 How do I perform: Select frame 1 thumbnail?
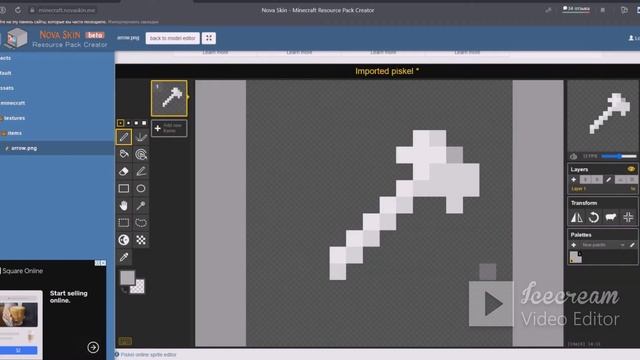(x=169, y=98)
